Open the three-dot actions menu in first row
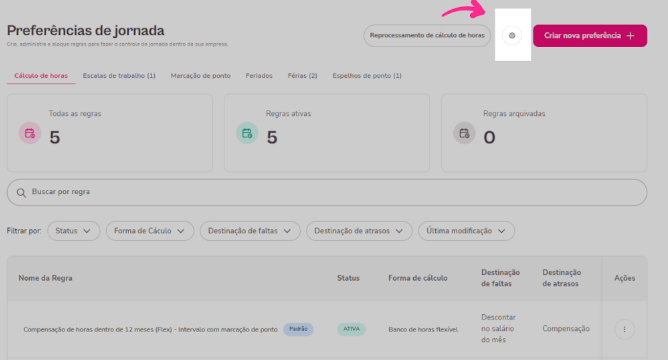668x360 pixels. [625, 329]
